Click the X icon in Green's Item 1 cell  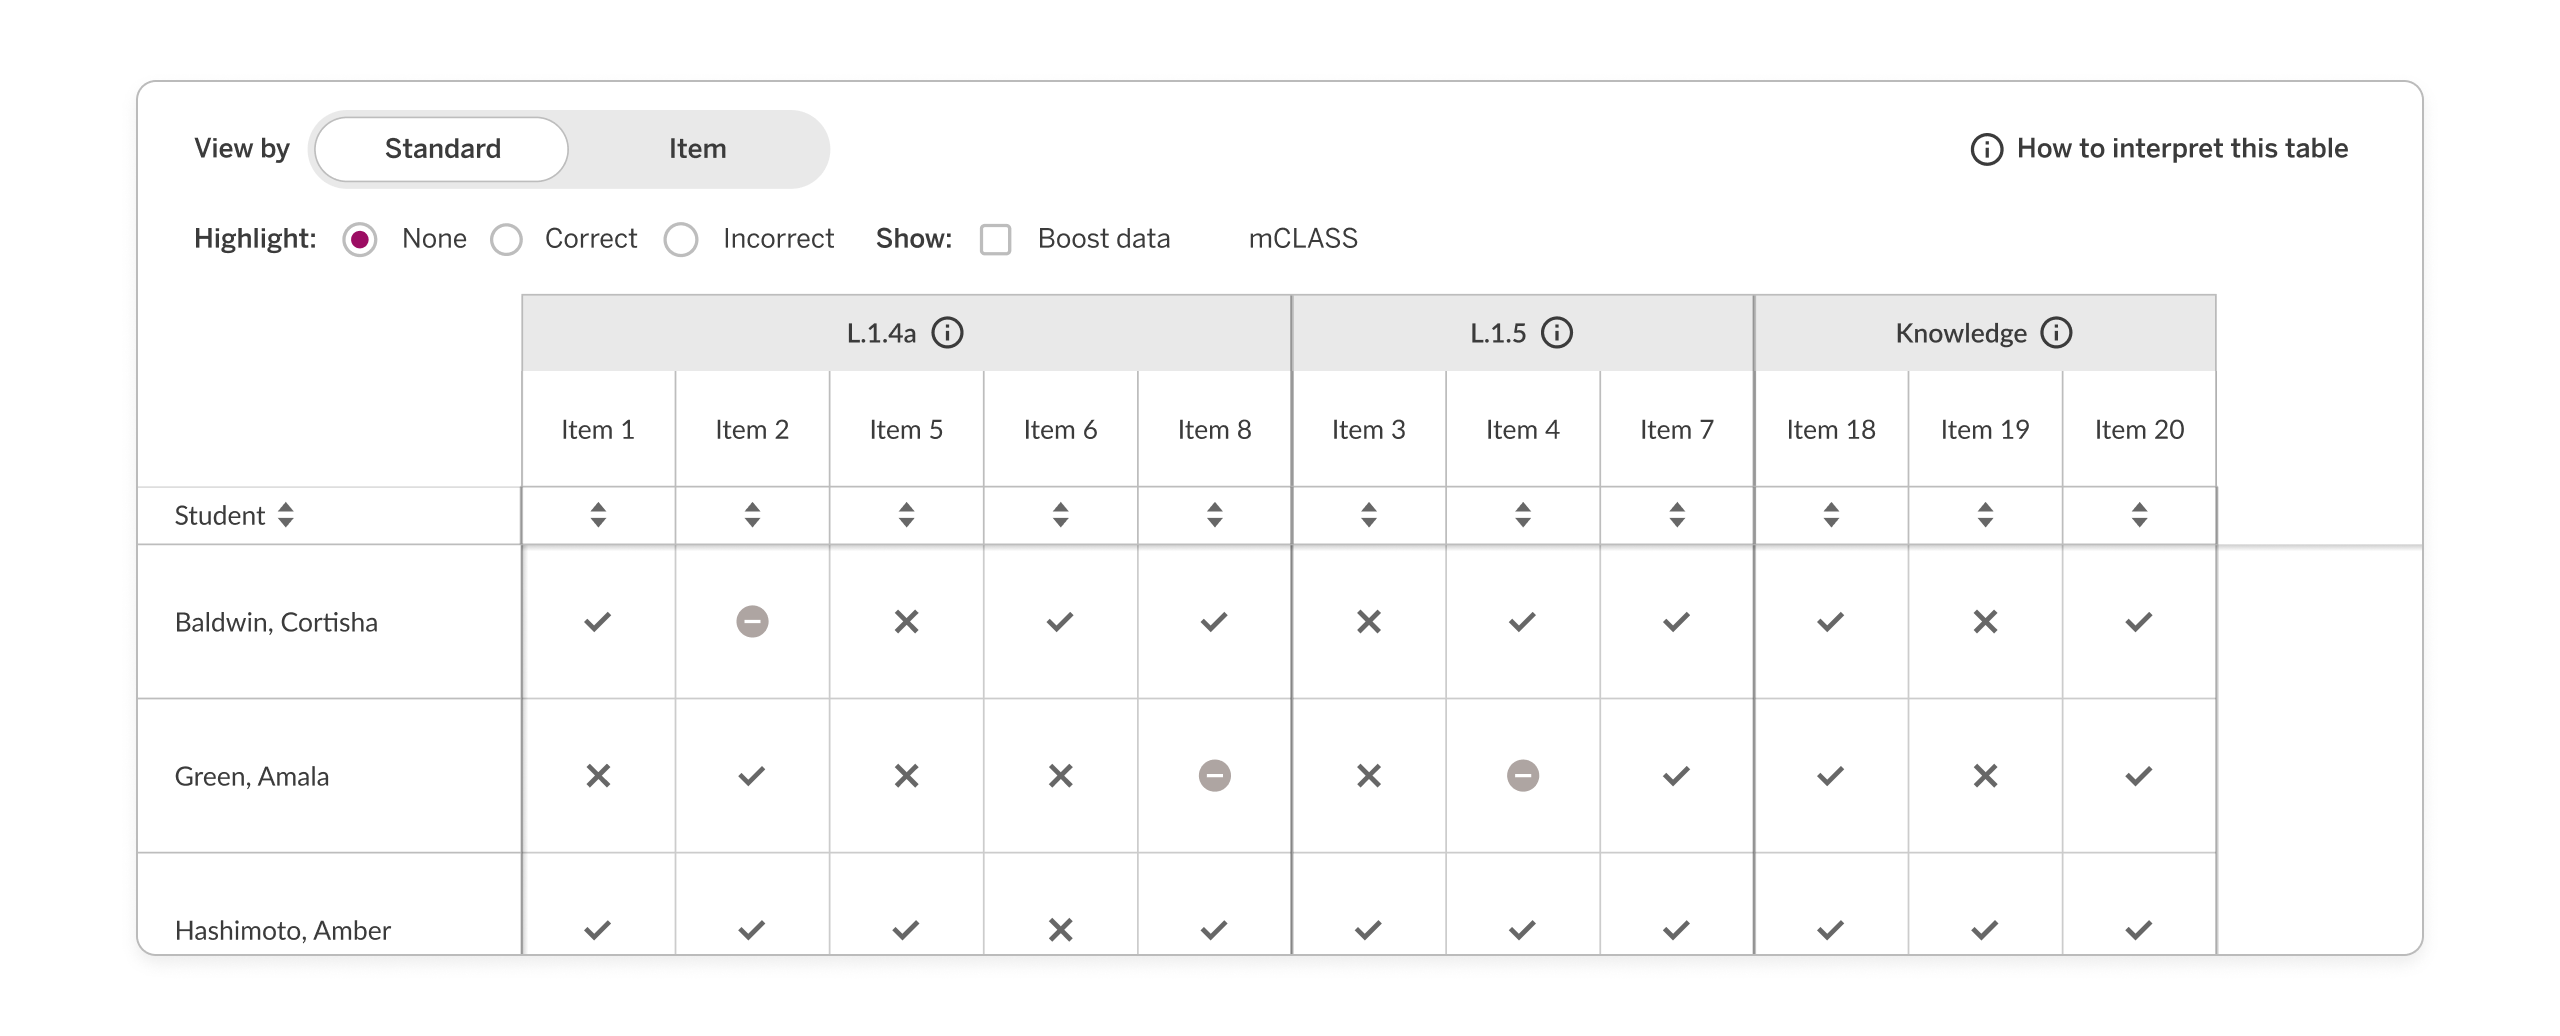point(596,775)
